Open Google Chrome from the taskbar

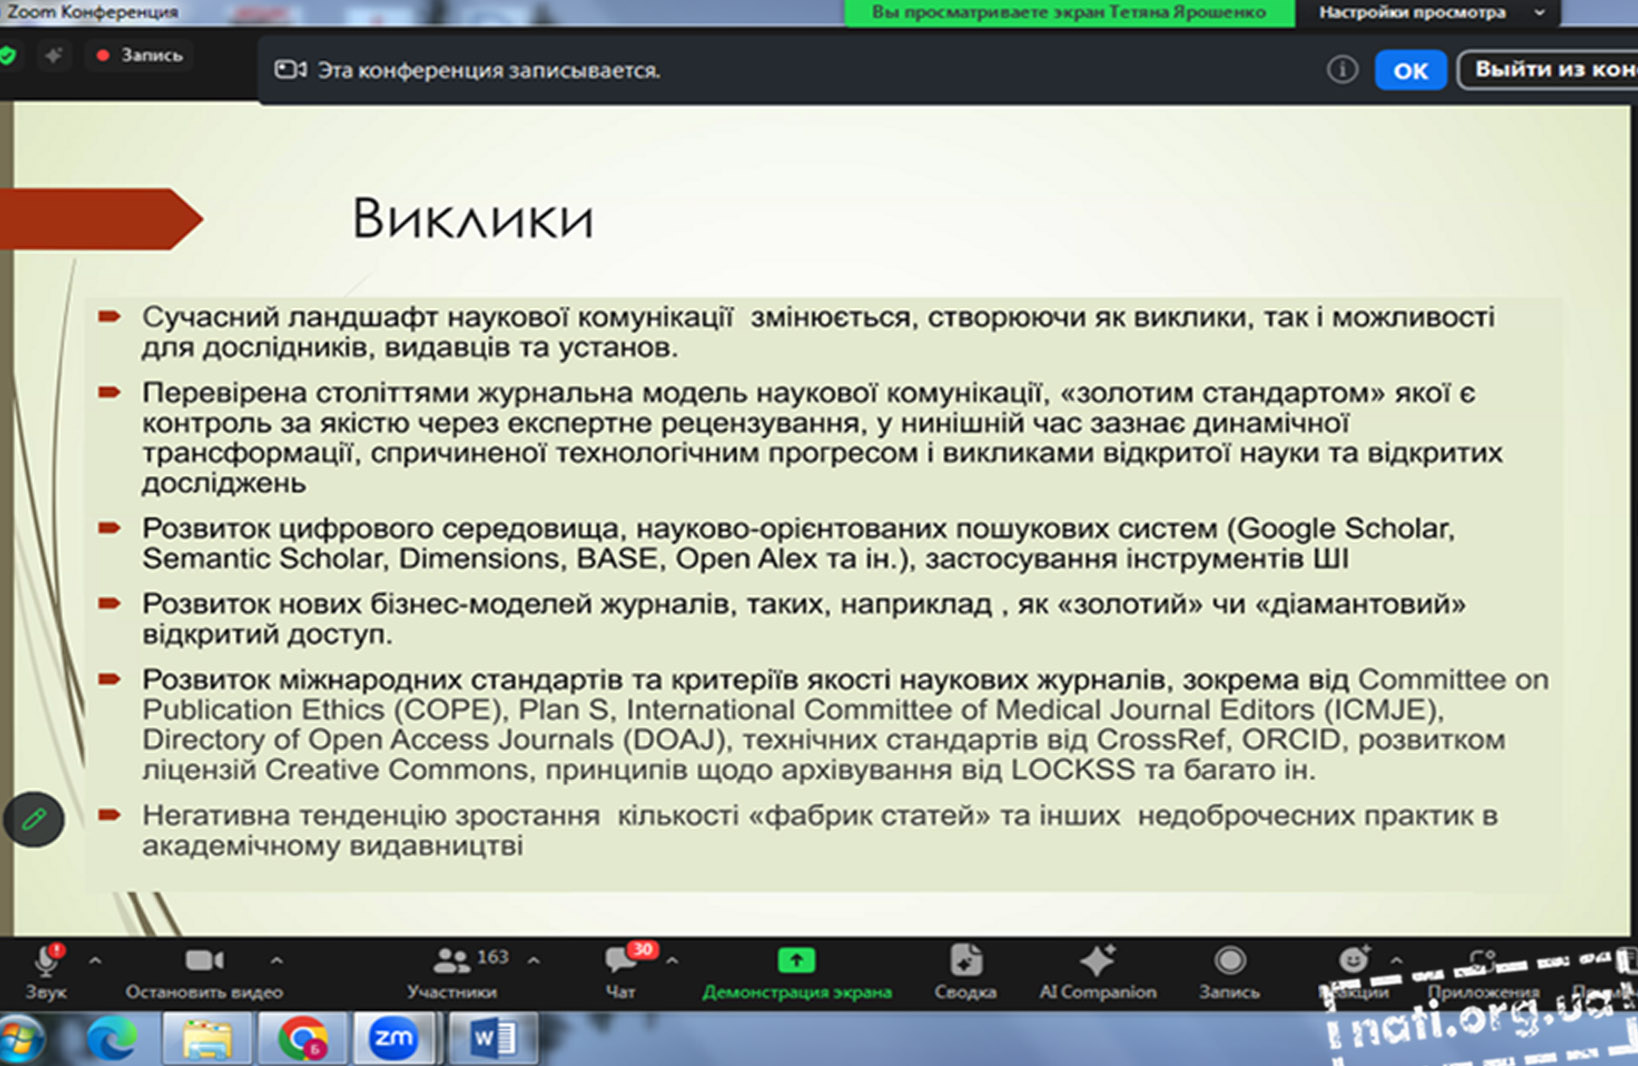pos(301,1040)
